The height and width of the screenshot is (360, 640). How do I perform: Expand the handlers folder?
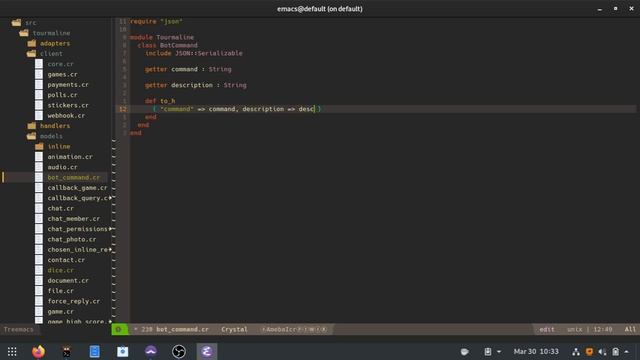[x=32, y=126]
